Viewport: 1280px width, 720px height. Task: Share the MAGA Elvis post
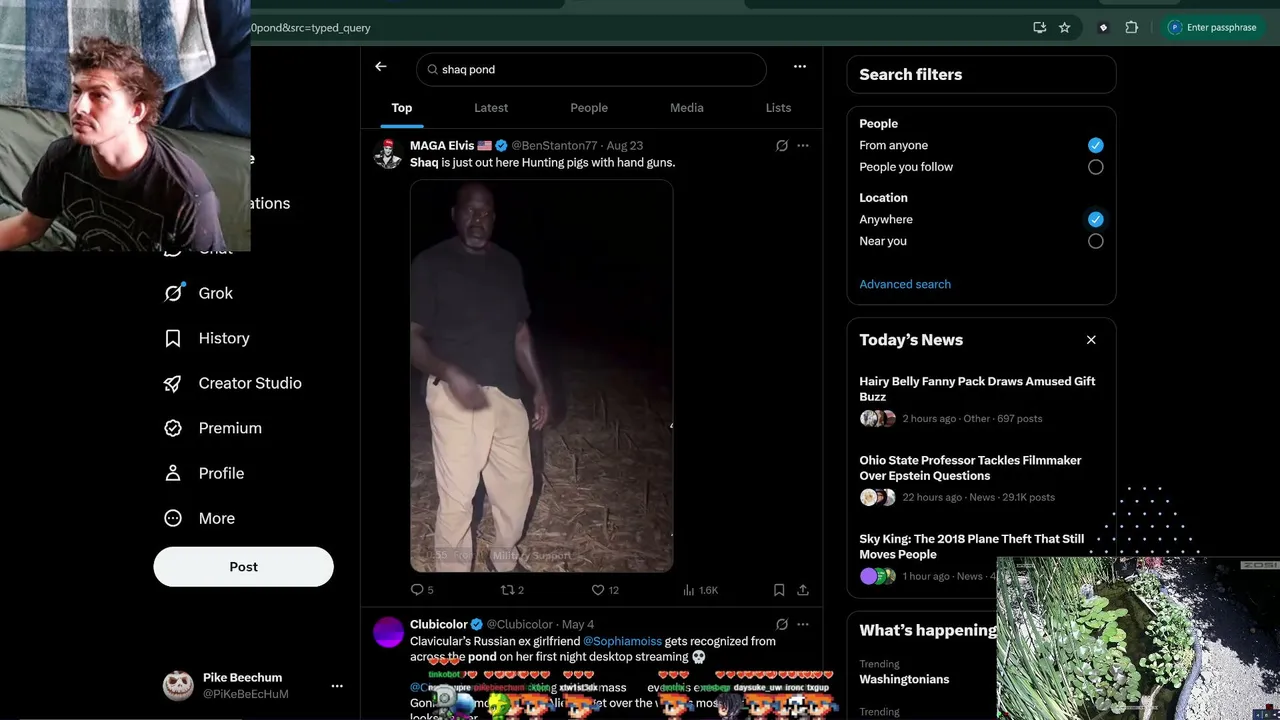pyautogui.click(x=803, y=590)
